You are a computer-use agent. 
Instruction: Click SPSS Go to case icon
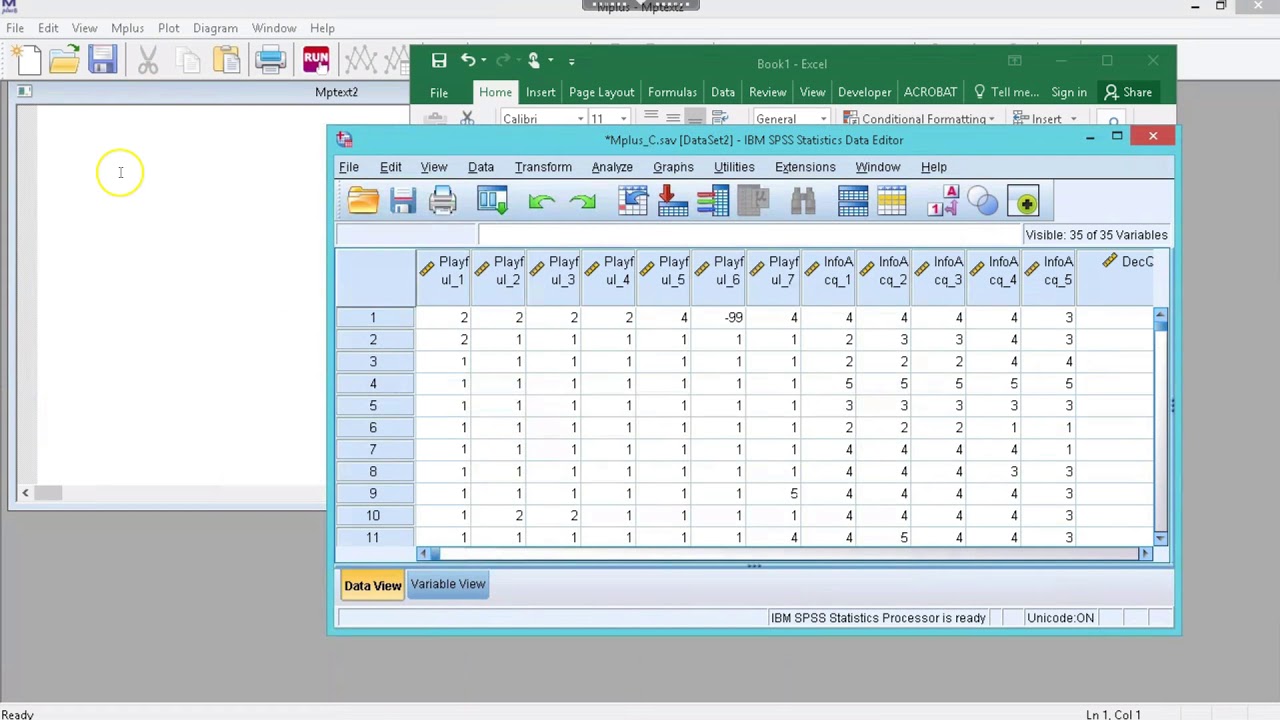click(x=633, y=202)
